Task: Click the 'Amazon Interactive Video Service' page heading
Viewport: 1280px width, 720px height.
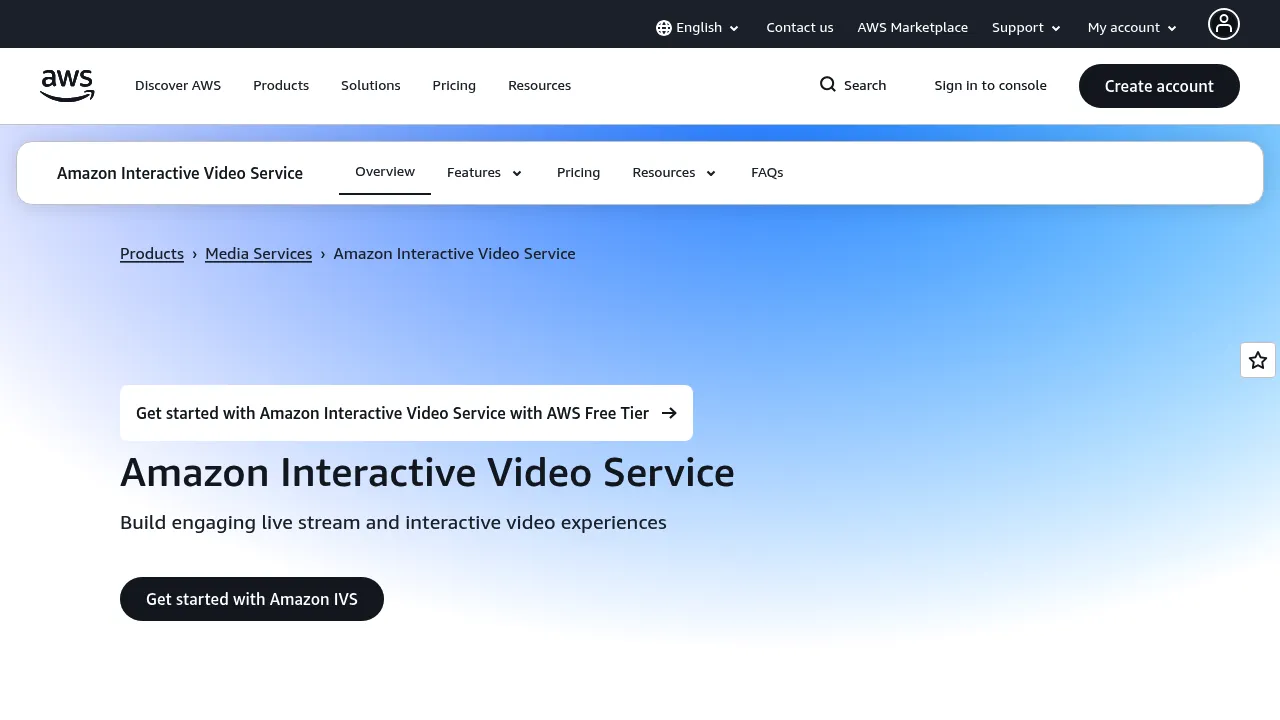Action: click(427, 473)
